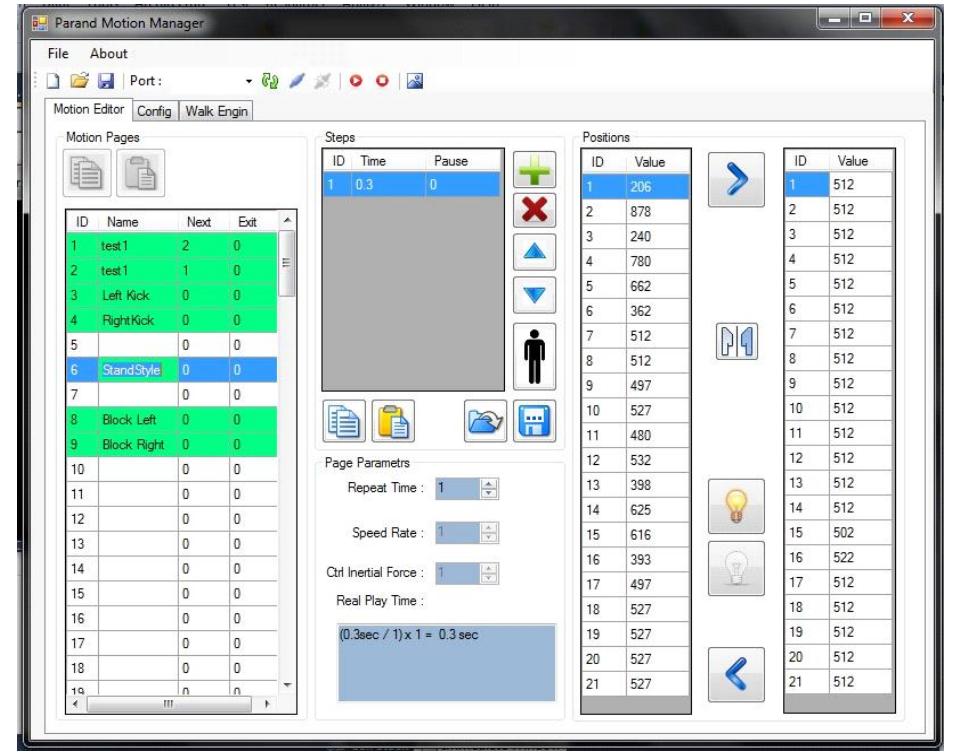Create a new file from toolbar
Viewport: 958px width, 756px height.
pos(54,81)
